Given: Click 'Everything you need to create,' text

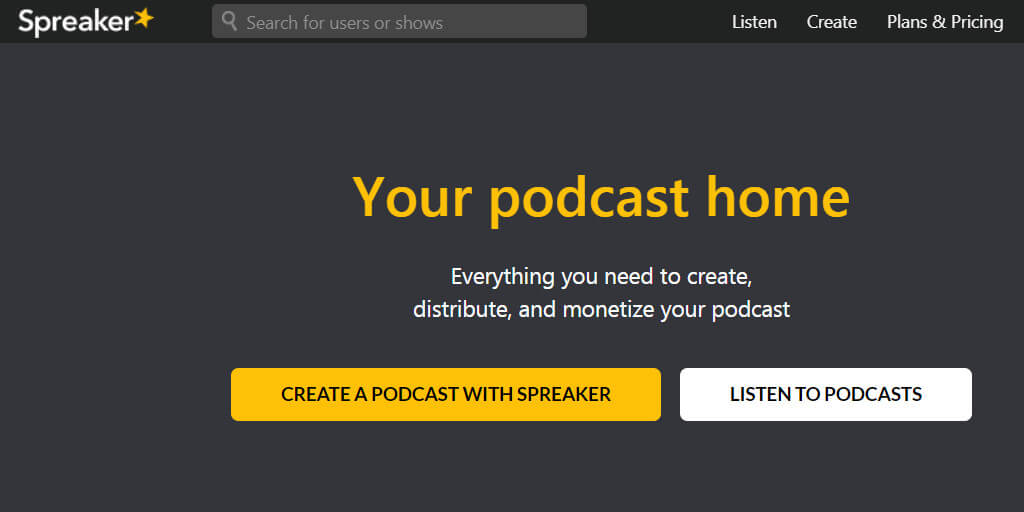Looking at the screenshot, I should (601, 277).
